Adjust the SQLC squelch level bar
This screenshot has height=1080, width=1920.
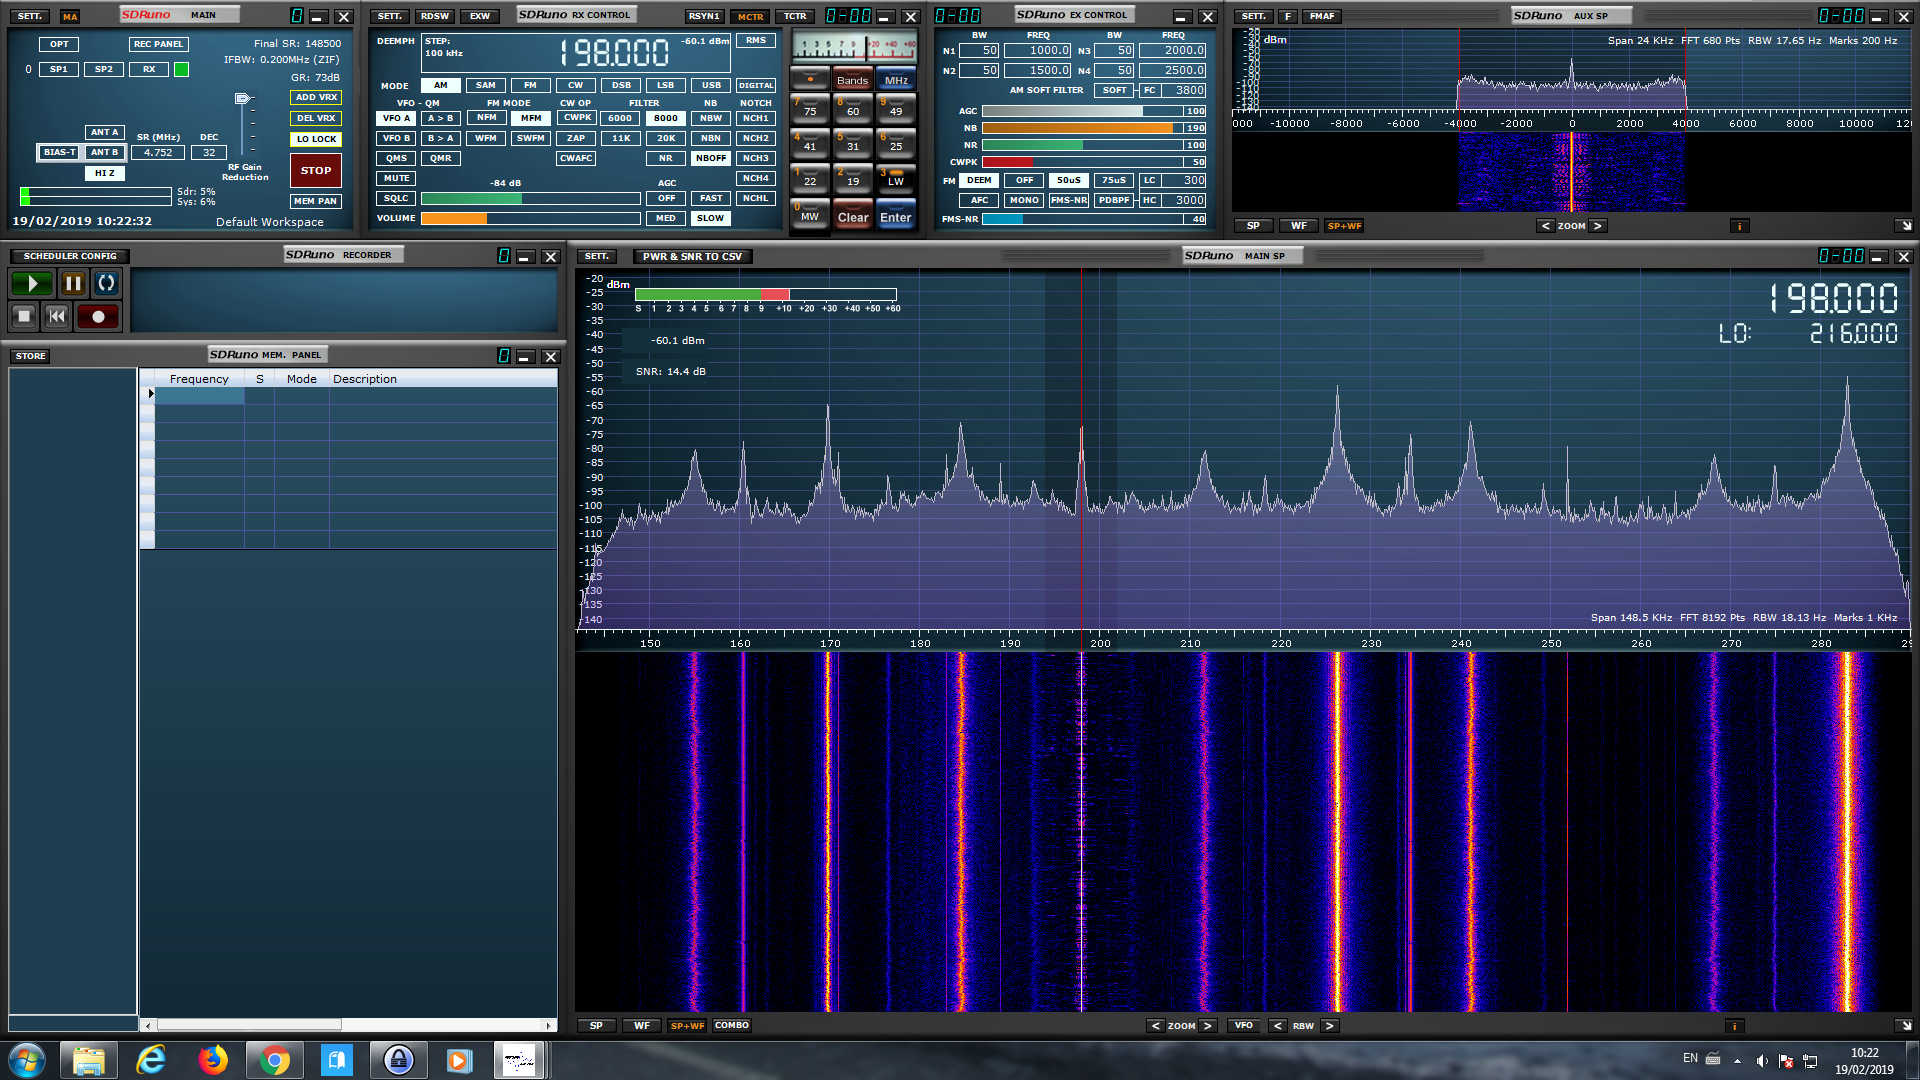531,198
